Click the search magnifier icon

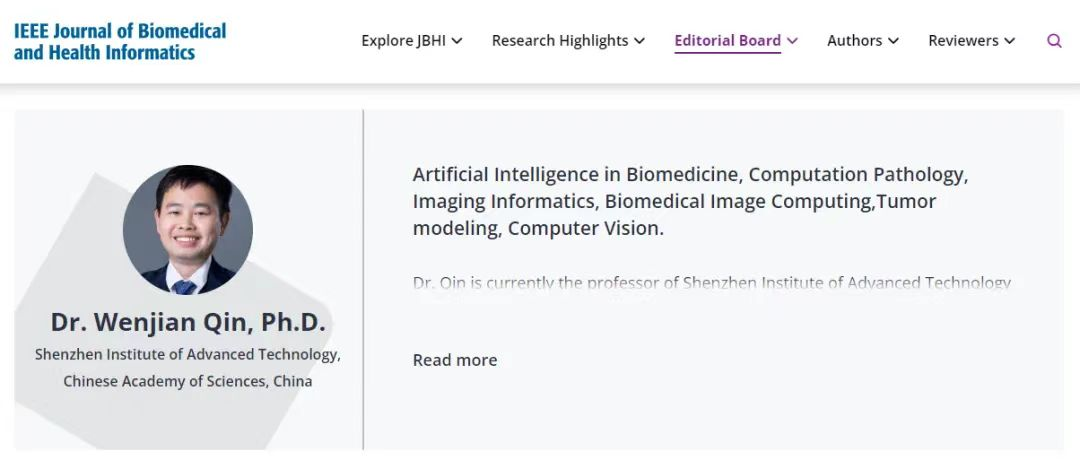[1054, 41]
